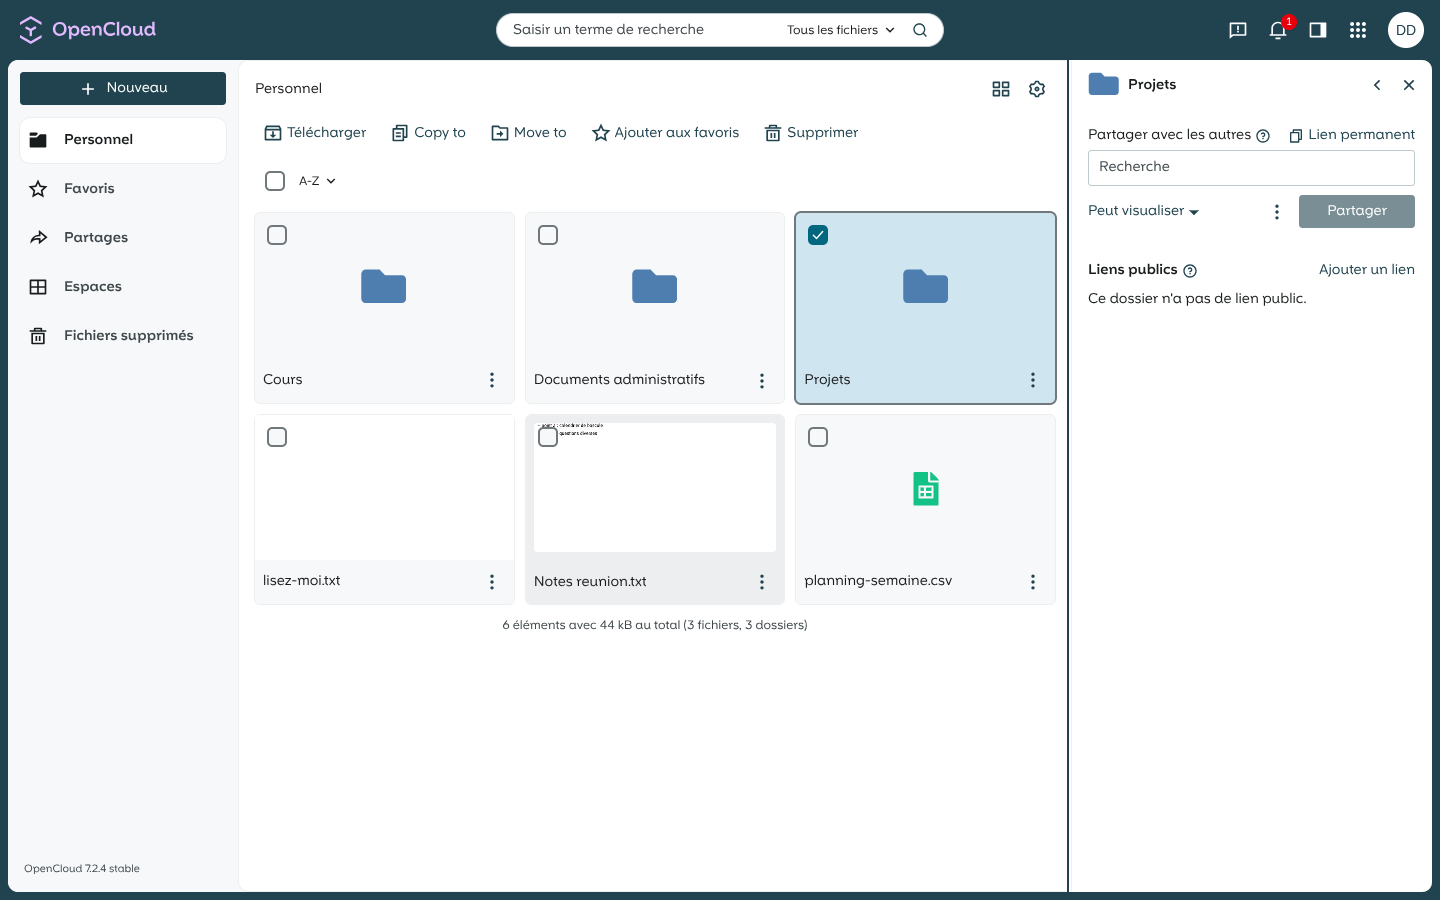Viewport: 1440px width, 900px height.
Task: Open the DD user account avatar
Action: click(x=1406, y=30)
